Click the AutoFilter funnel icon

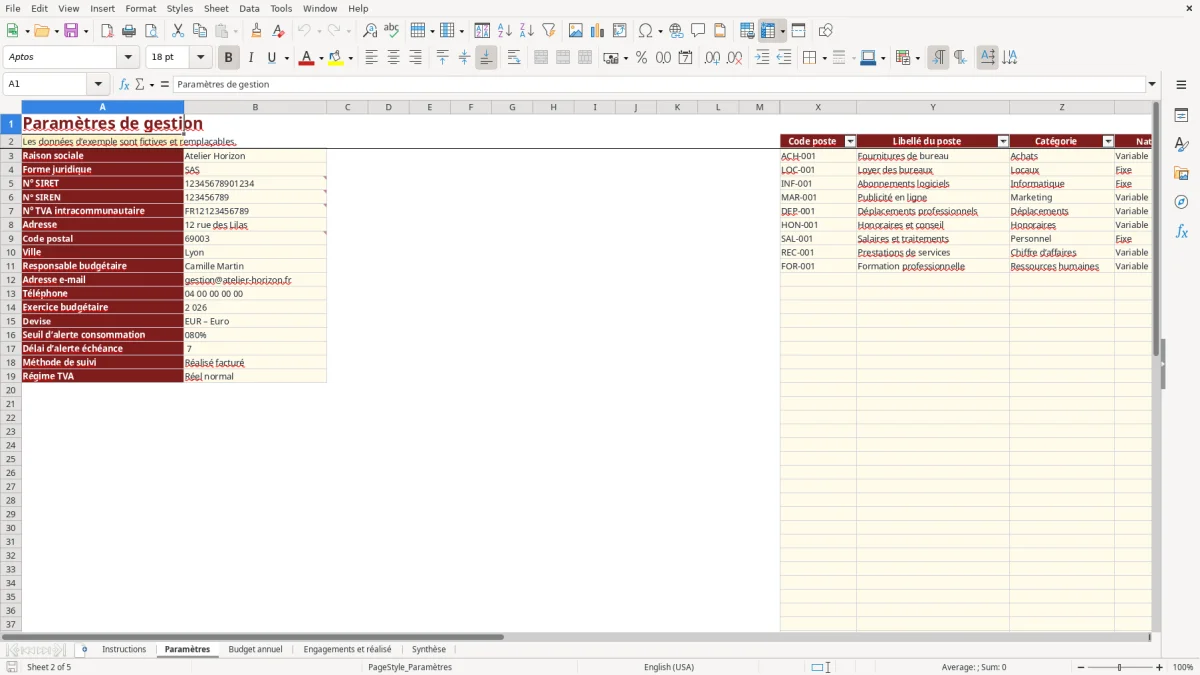tap(548, 31)
